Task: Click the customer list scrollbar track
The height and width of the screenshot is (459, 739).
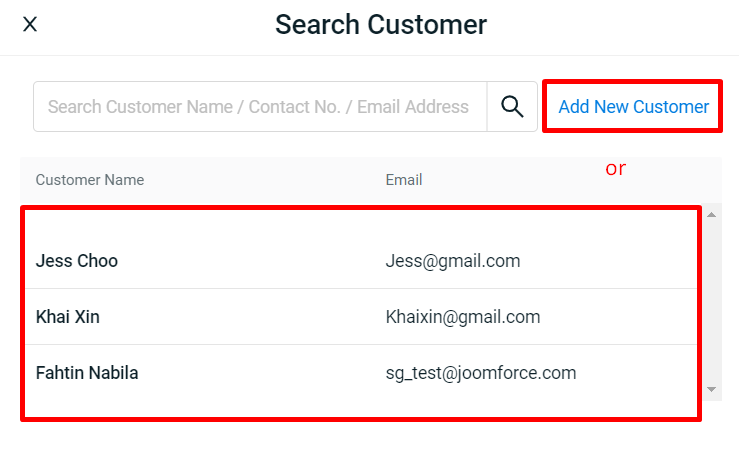Action: pos(711,300)
